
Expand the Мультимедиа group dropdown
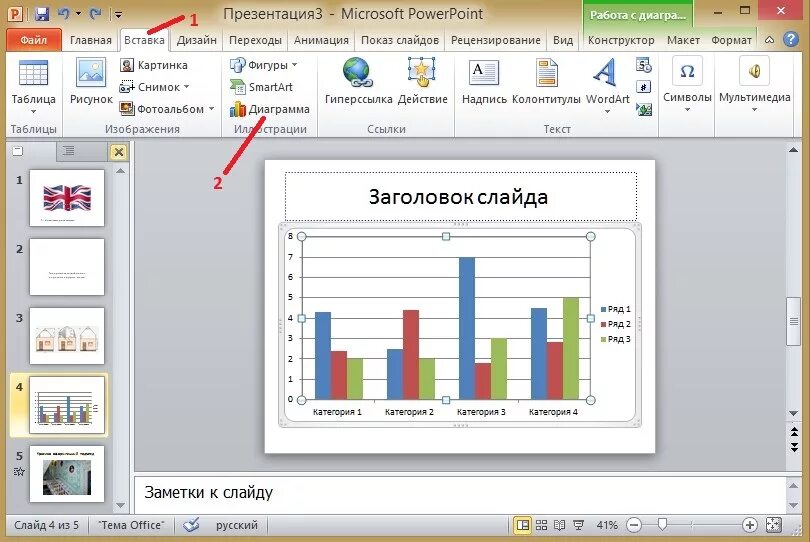[754, 110]
